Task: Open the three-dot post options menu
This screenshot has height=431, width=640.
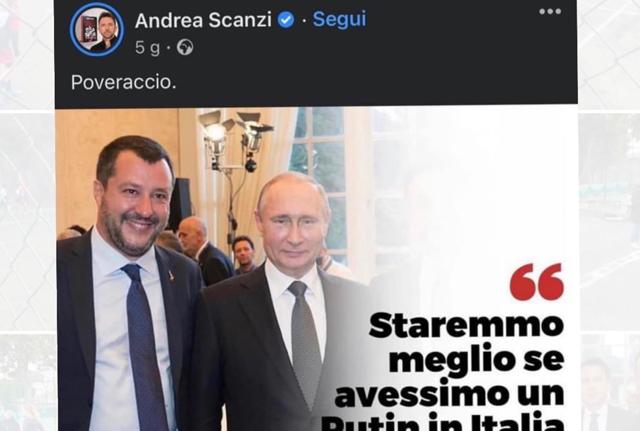Action: point(550,11)
